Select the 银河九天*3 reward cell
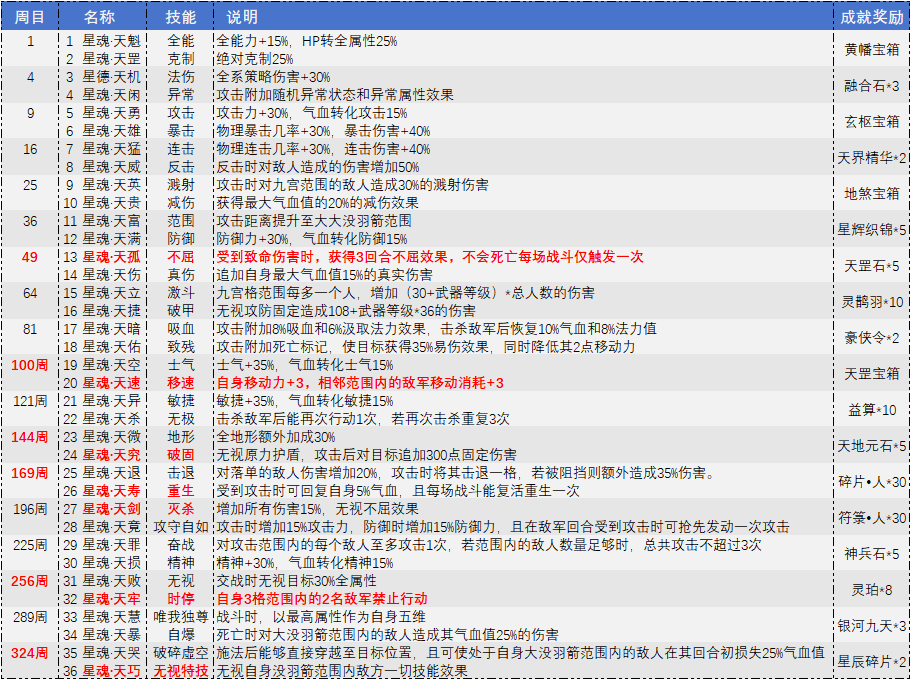This screenshot has width=912, height=682. [x=871, y=626]
